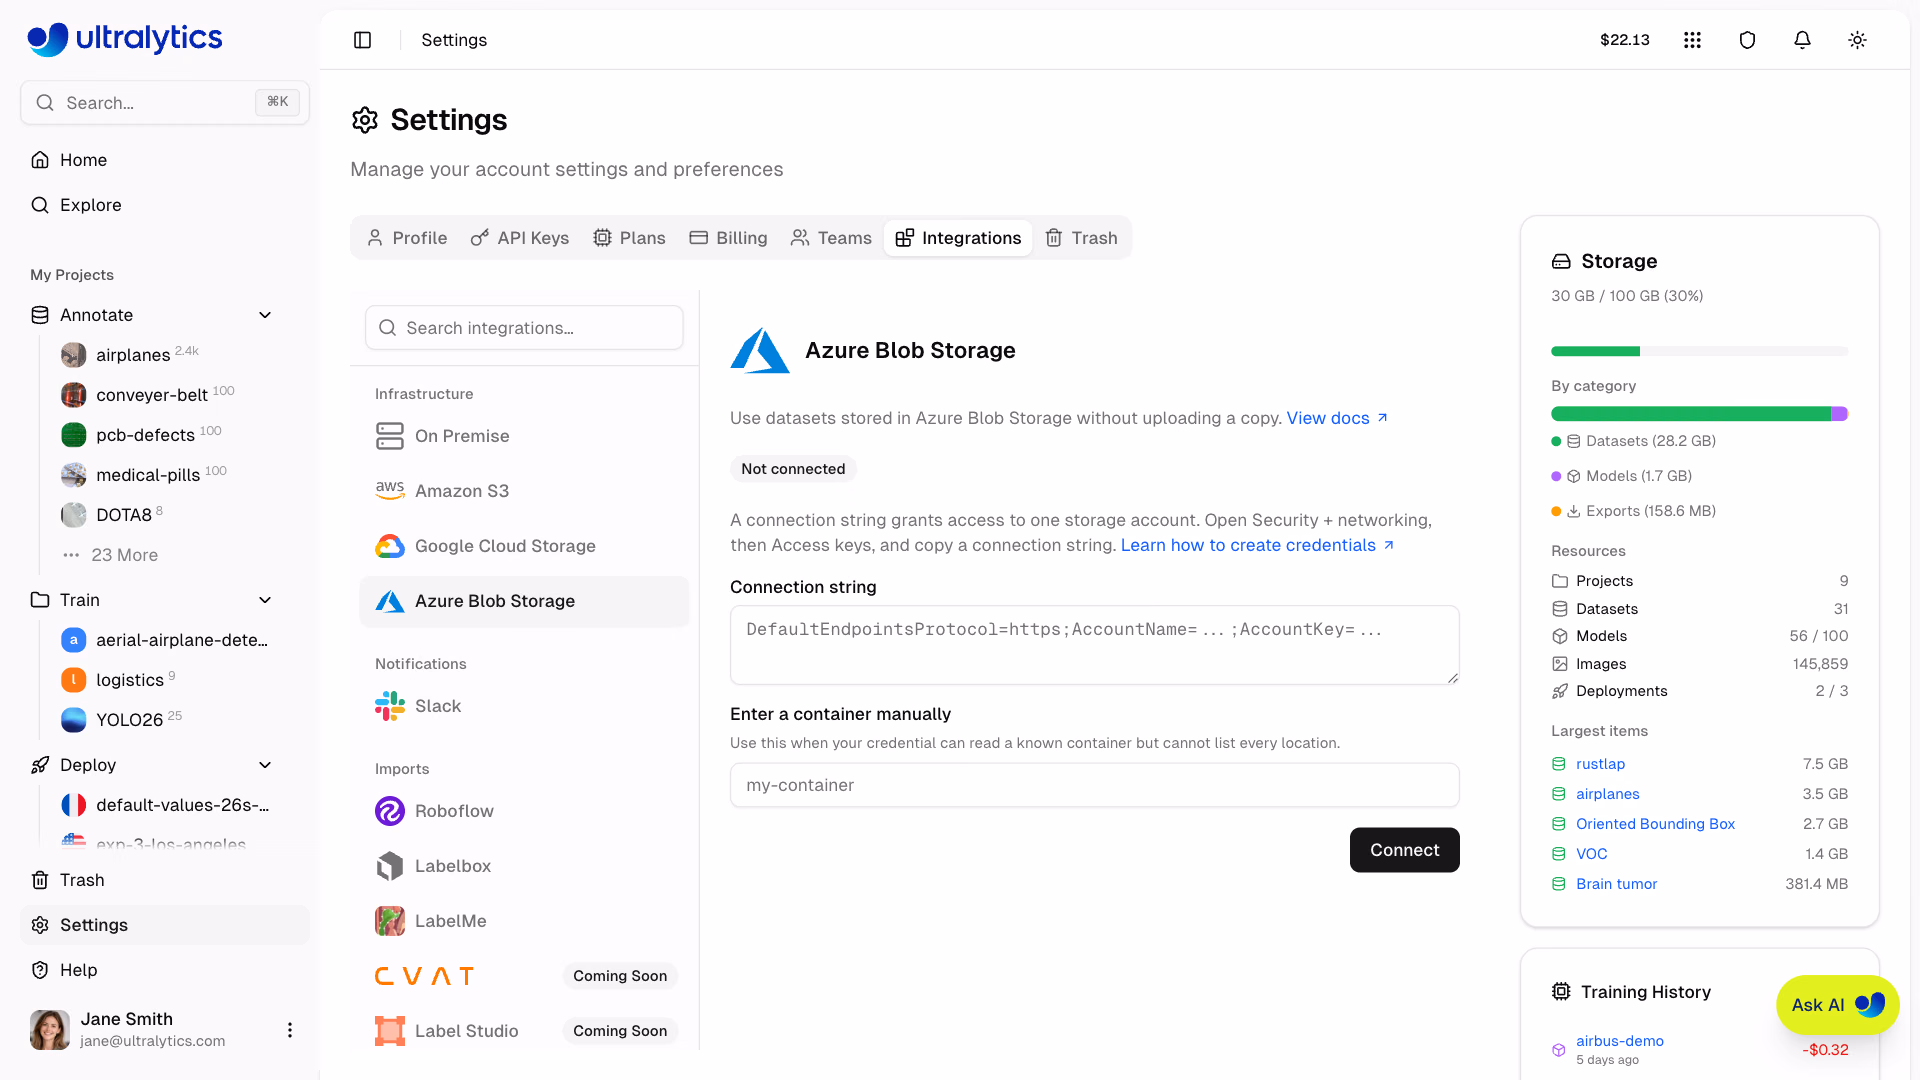Open rustlap largest item link
1920x1080 pixels.
click(x=1600, y=764)
